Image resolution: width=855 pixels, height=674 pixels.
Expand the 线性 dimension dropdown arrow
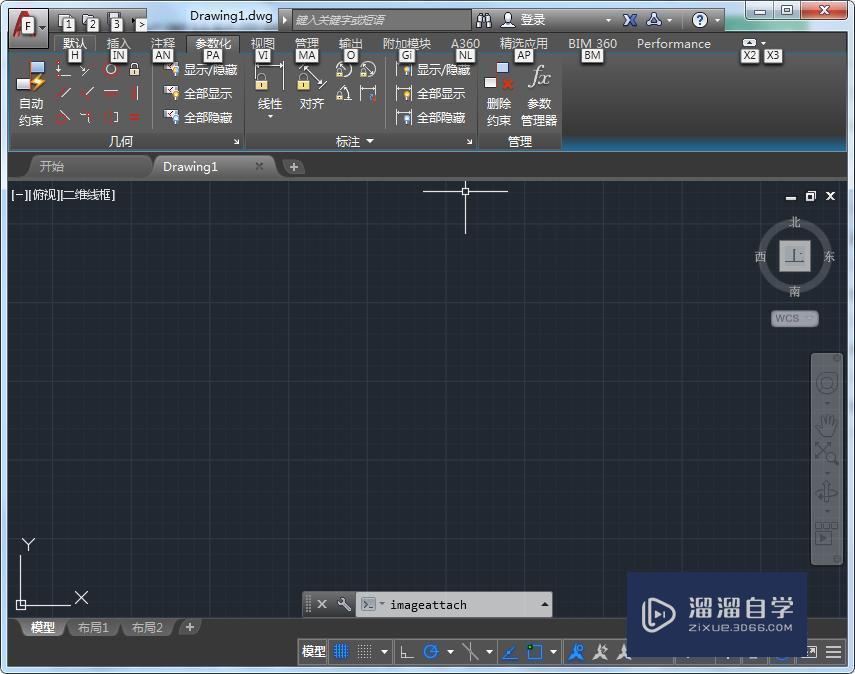pyautogui.click(x=270, y=117)
